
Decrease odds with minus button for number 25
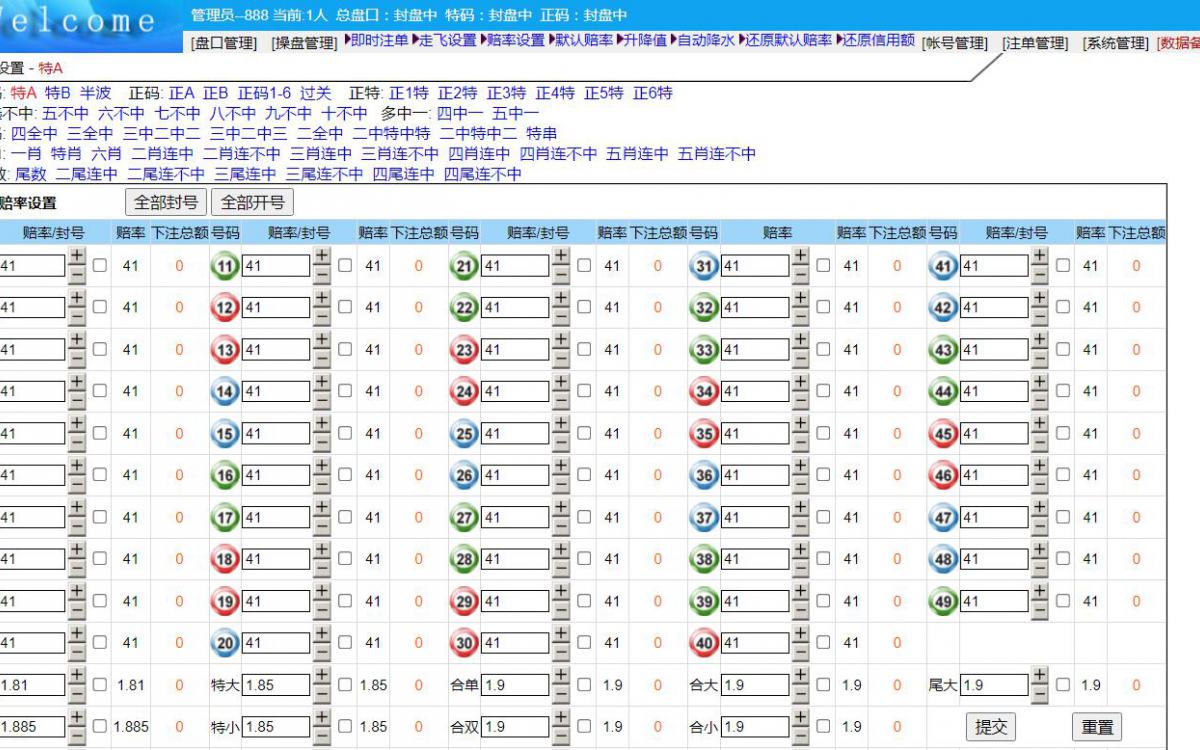pos(561,444)
